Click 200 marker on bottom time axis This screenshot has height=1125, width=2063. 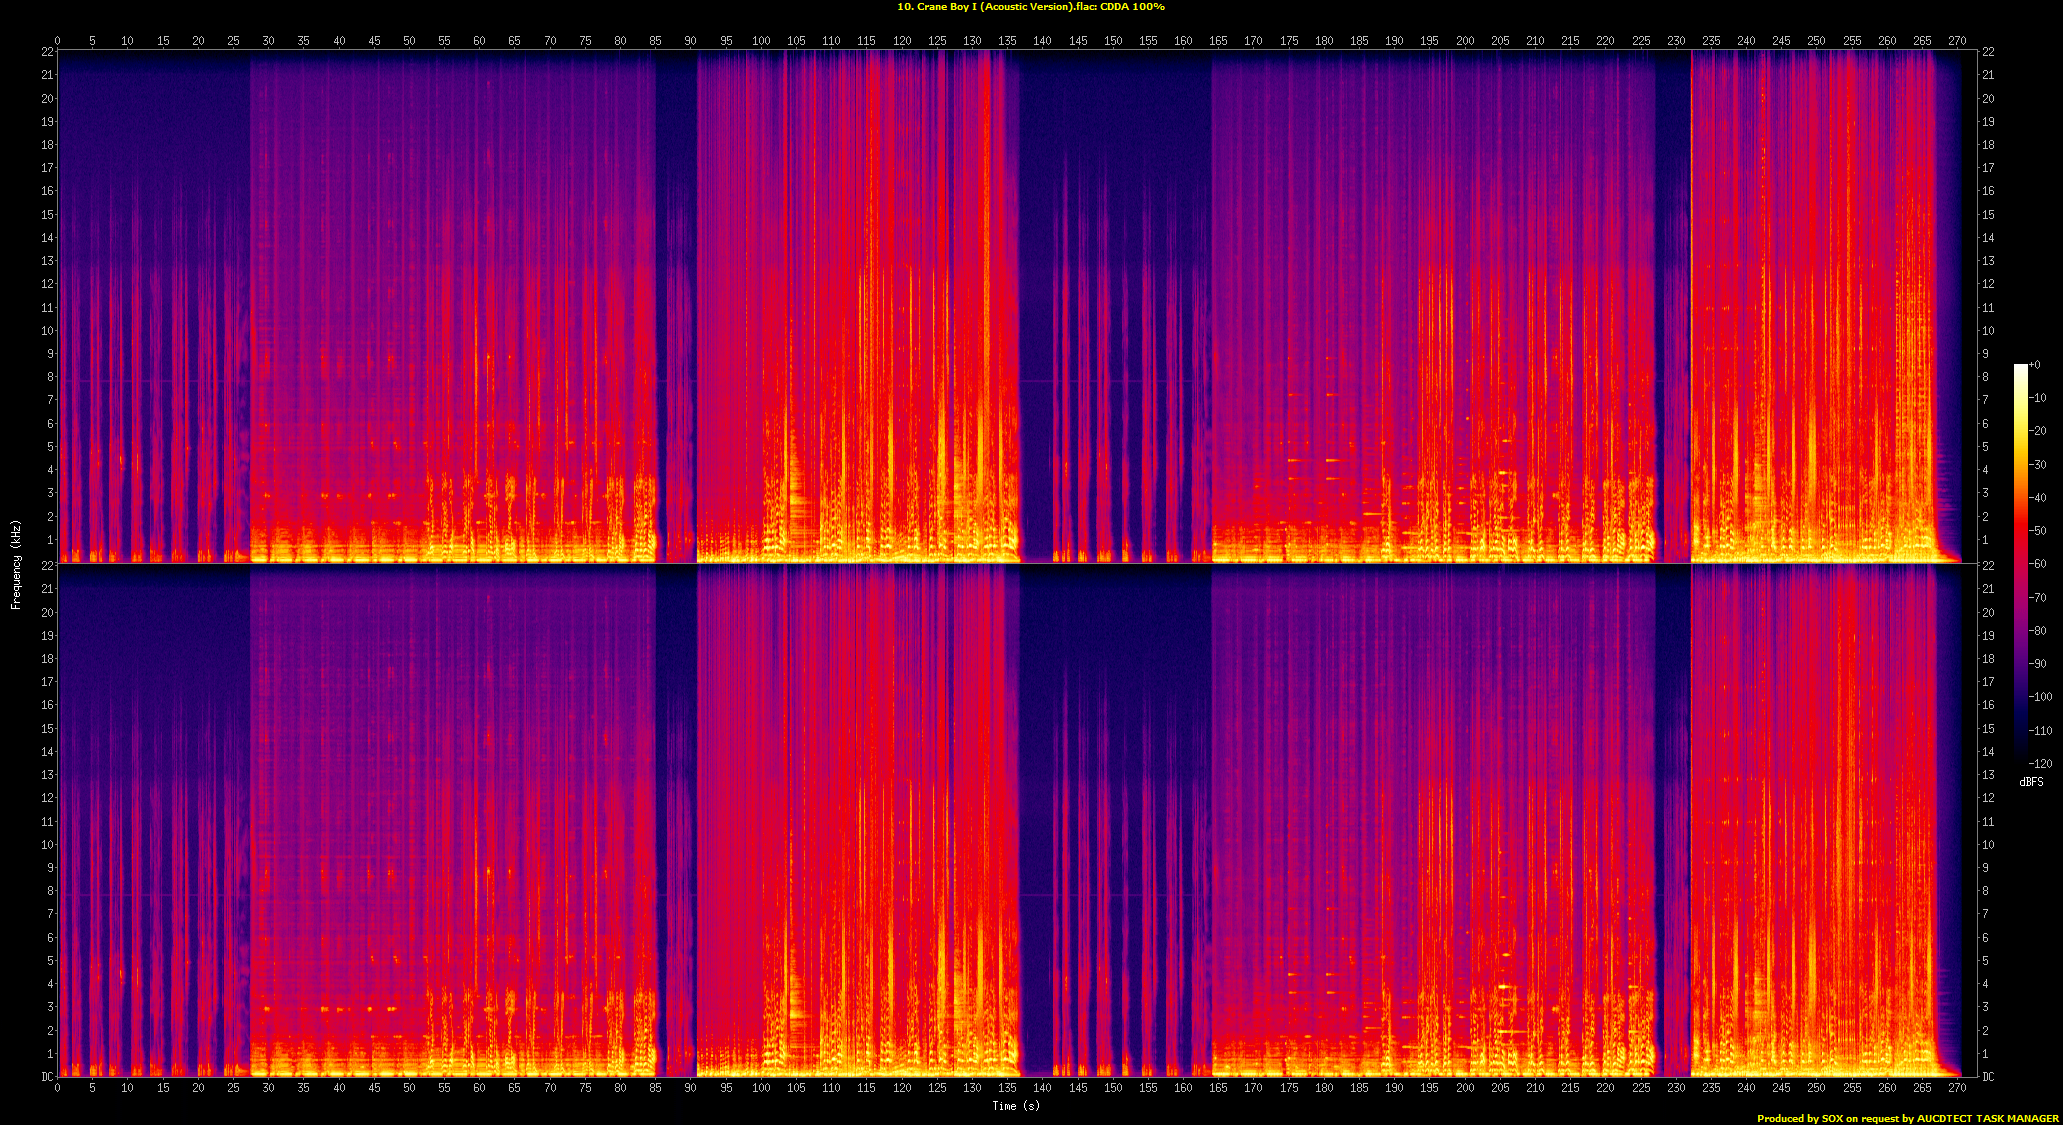[1465, 1088]
